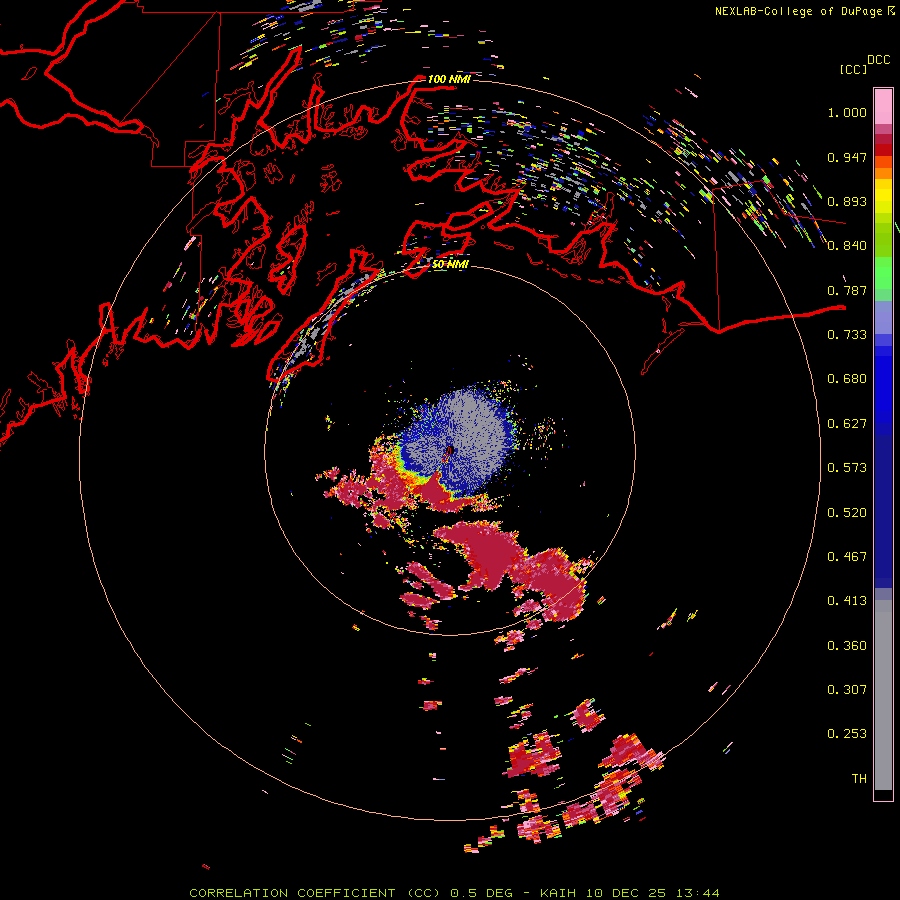
Task: Click the DCC product label above the color bar
Action: pyautogui.click(x=878, y=60)
